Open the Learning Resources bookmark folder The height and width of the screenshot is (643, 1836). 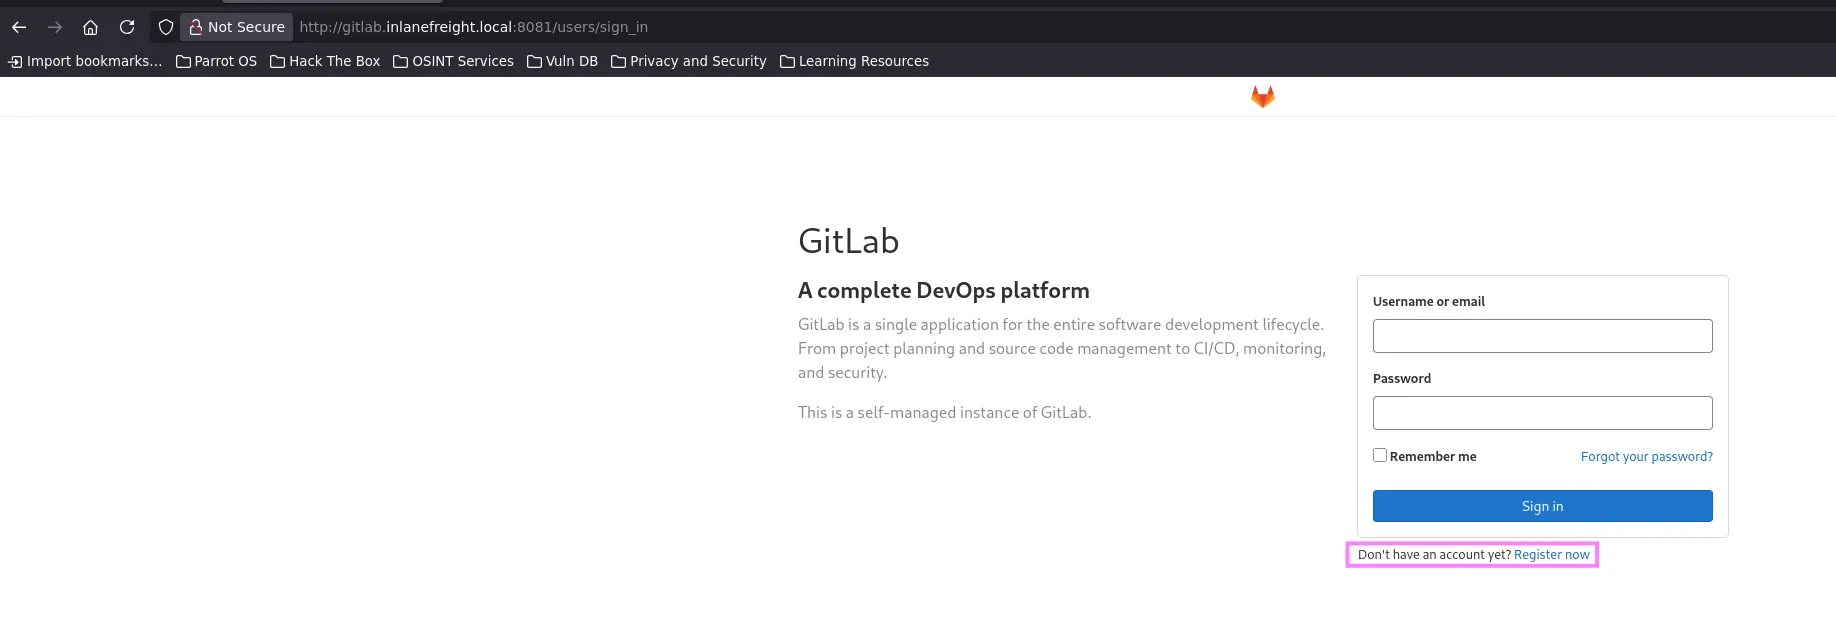coord(854,61)
